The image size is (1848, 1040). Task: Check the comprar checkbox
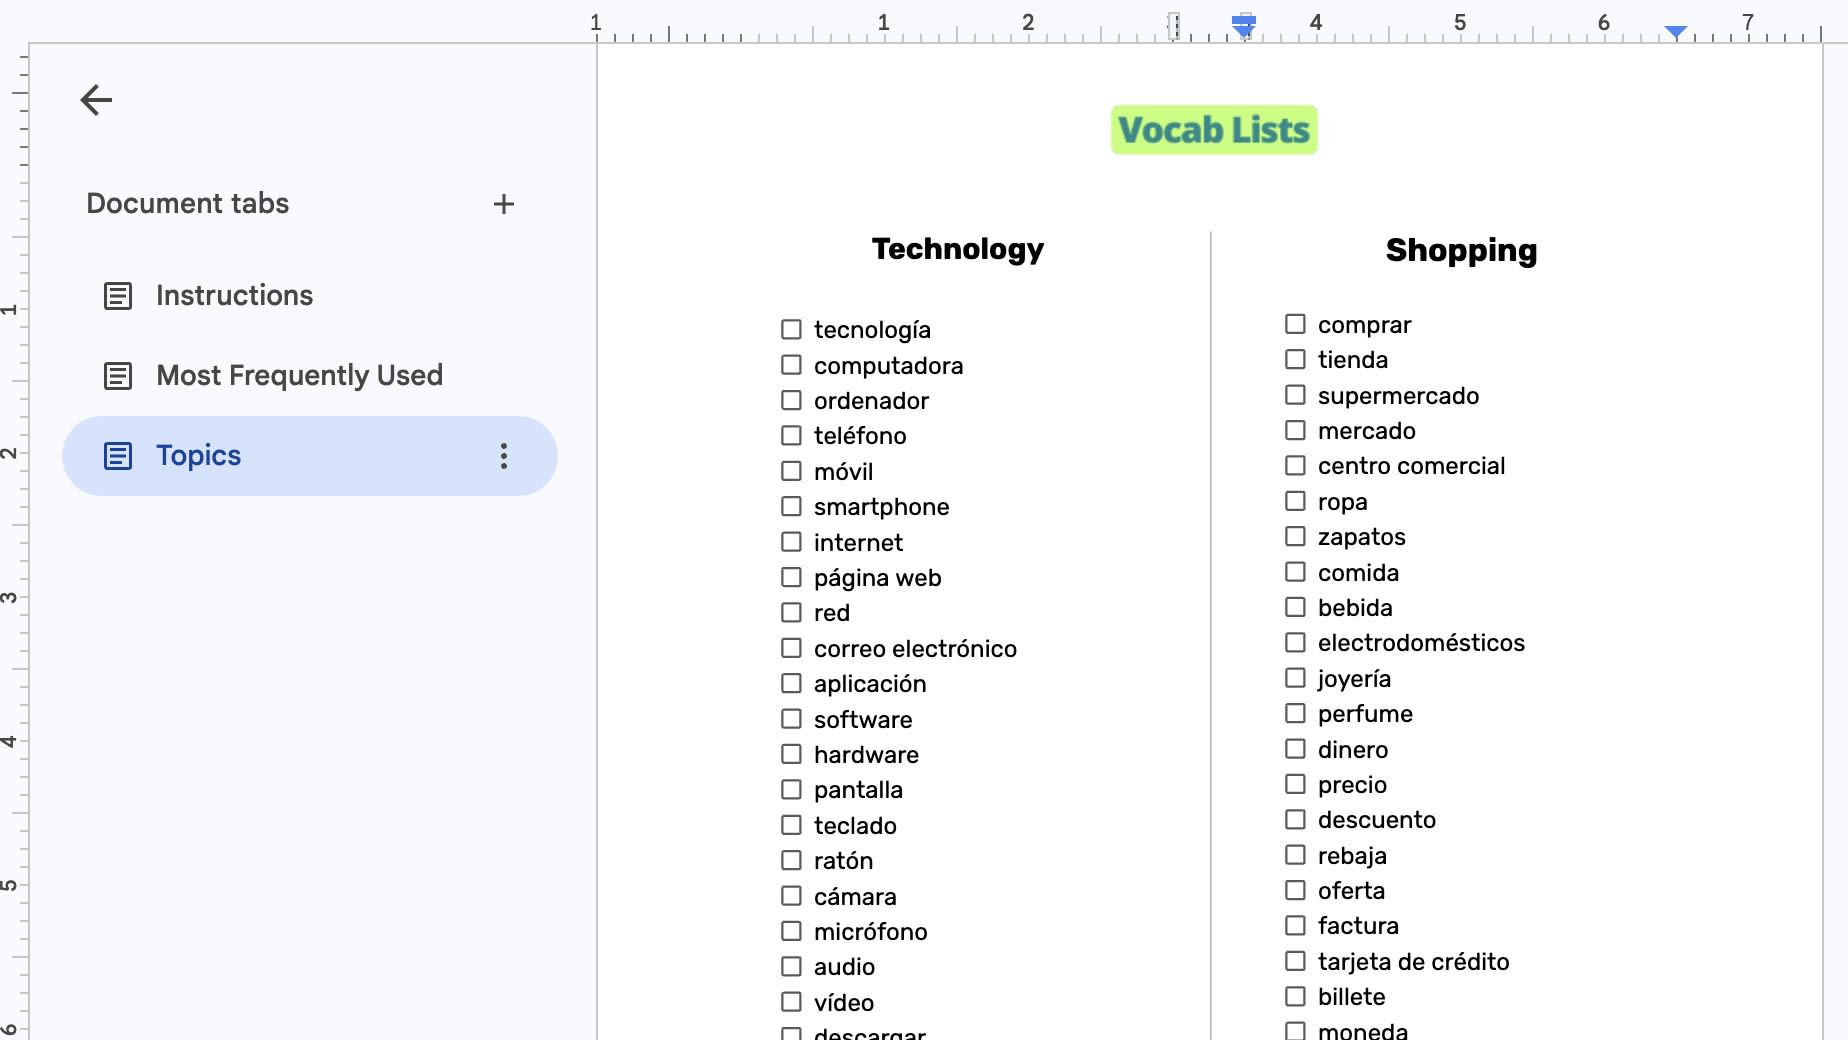pyautogui.click(x=1295, y=324)
